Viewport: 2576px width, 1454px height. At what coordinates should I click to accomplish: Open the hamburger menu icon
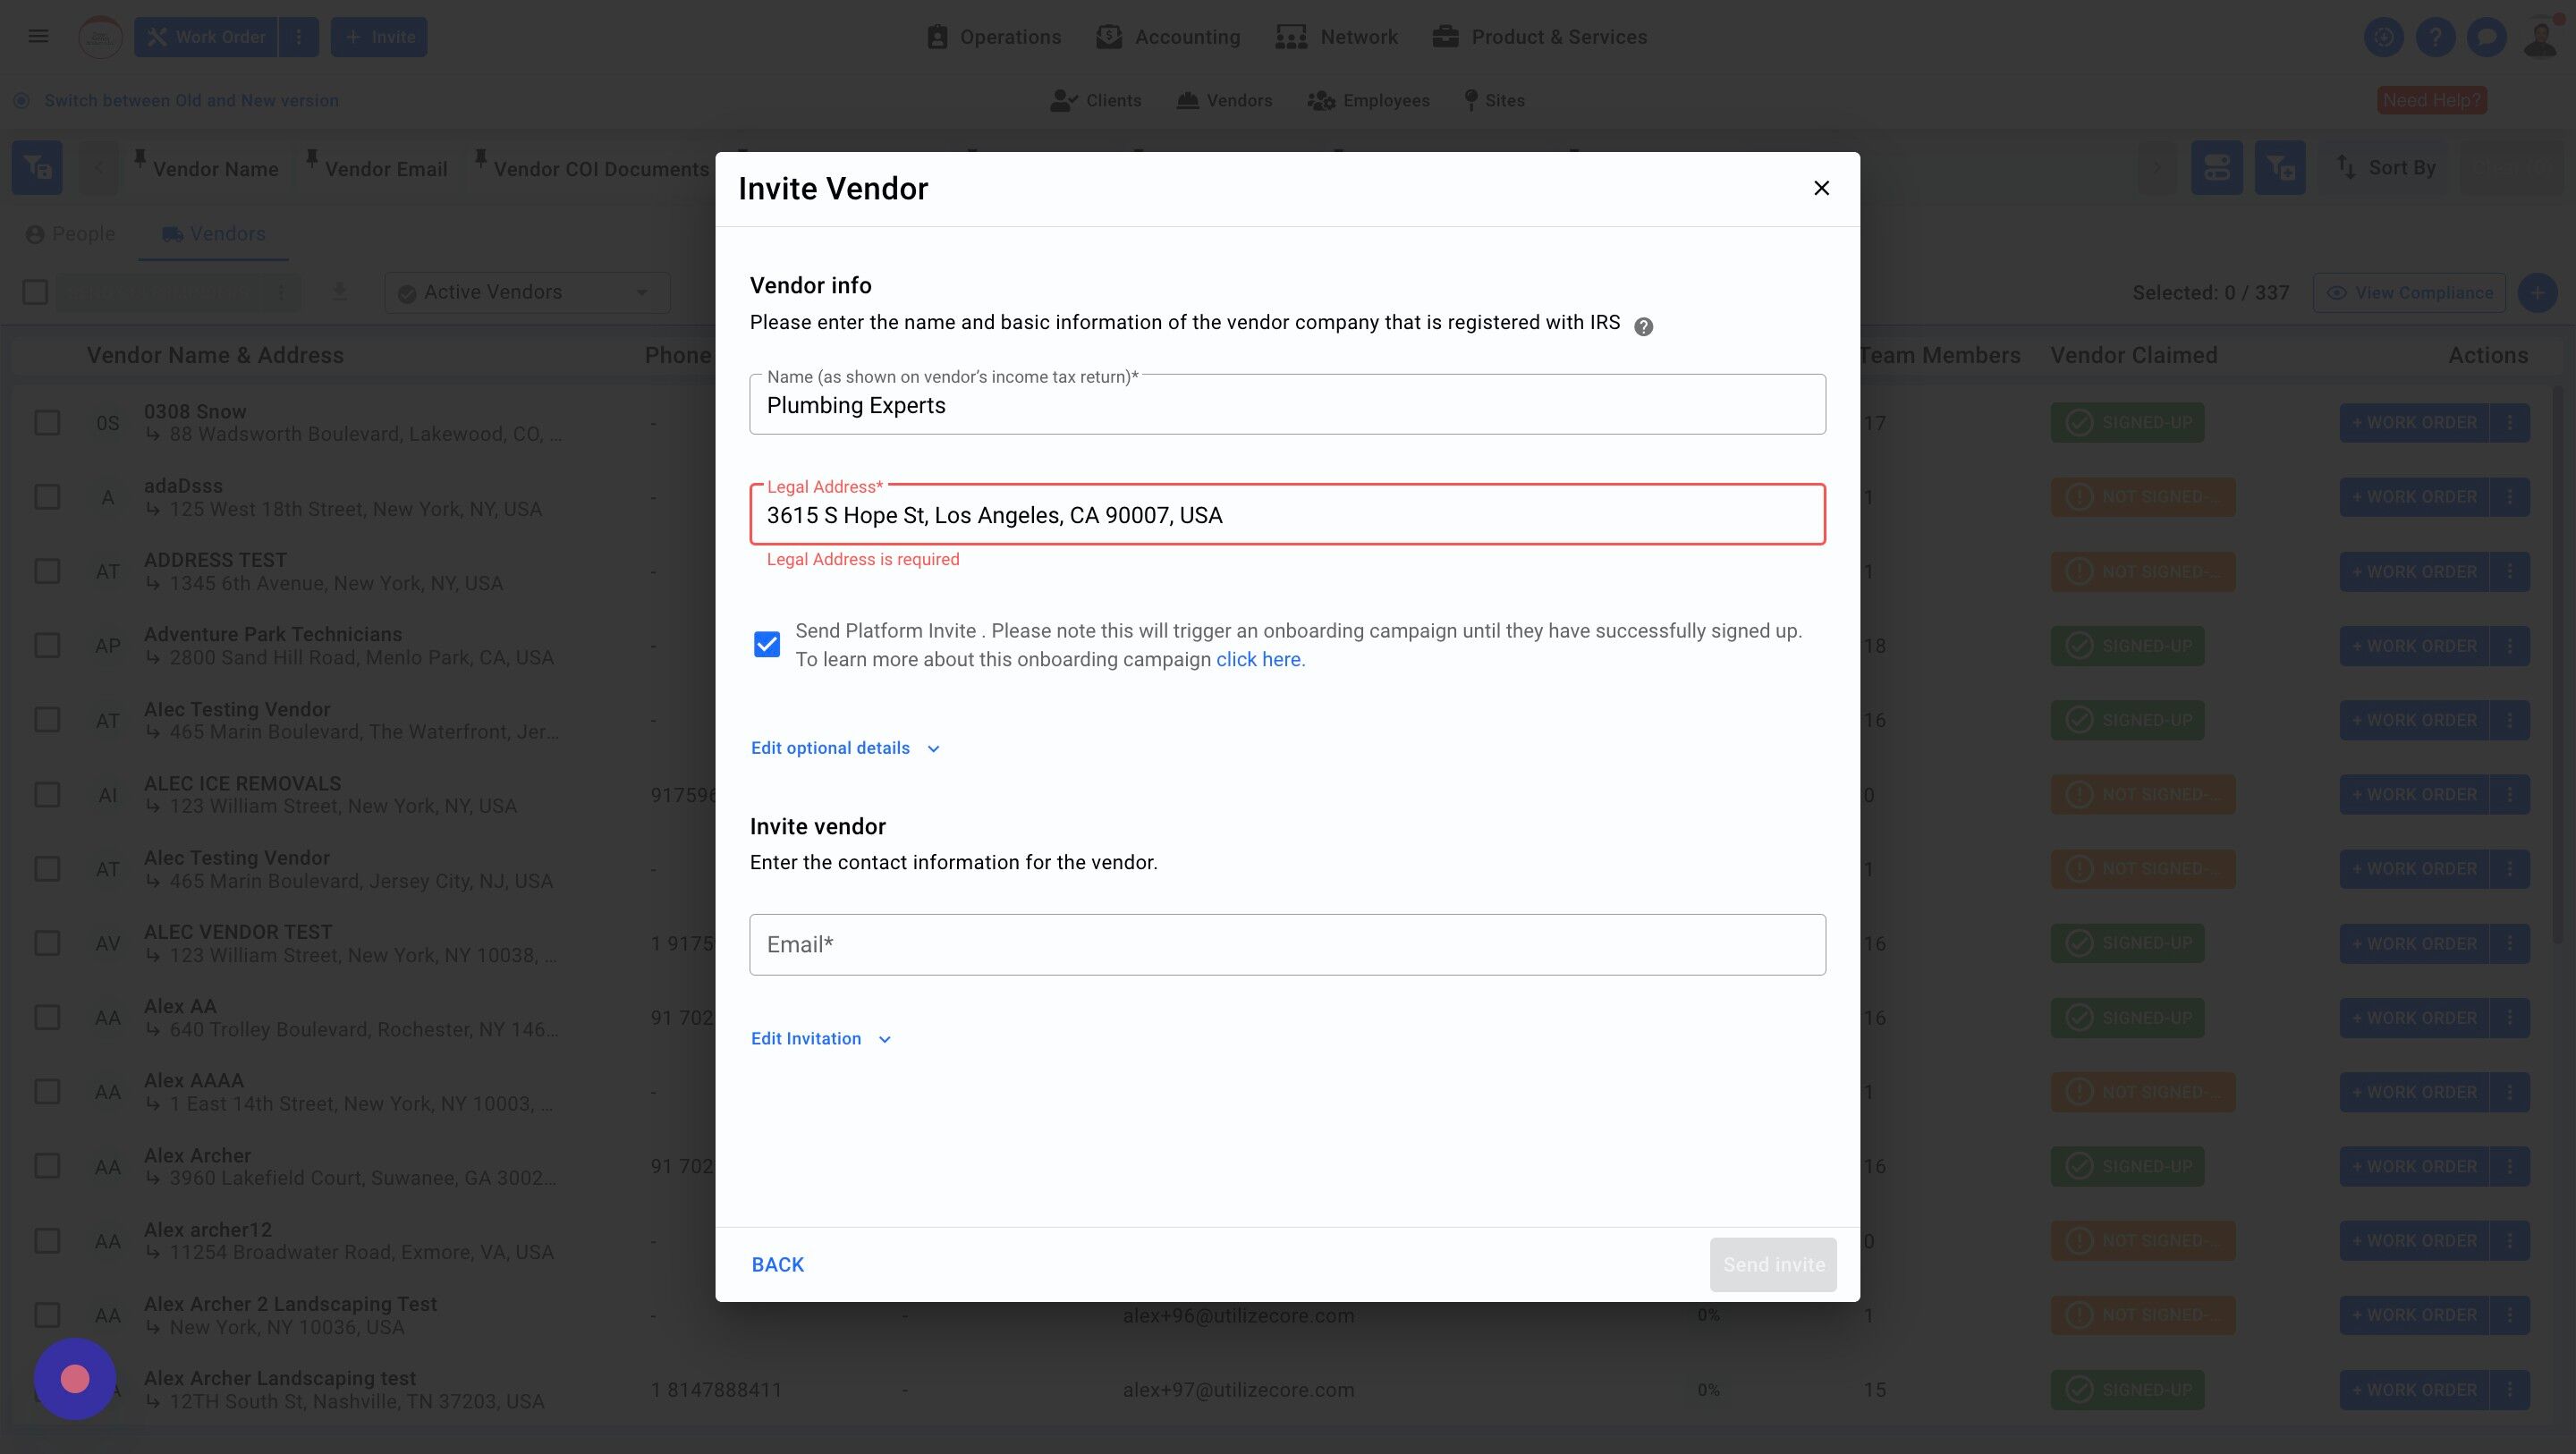[38, 37]
